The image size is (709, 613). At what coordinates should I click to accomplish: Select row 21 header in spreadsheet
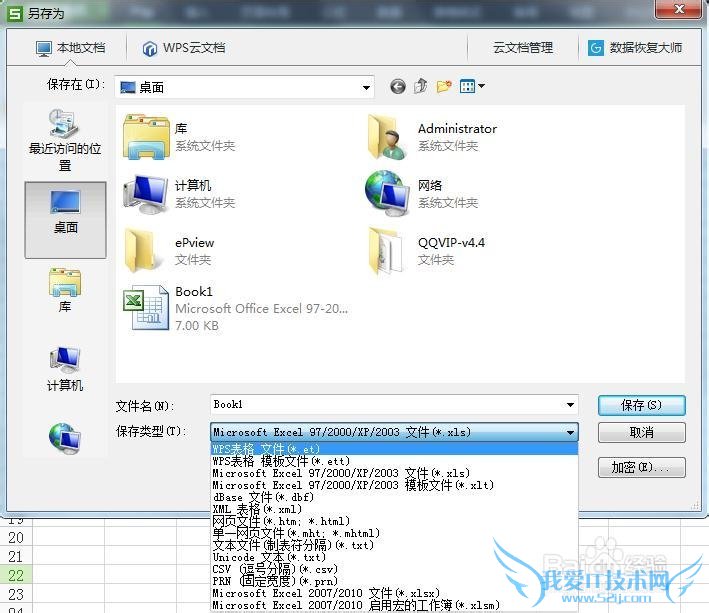(x=16, y=556)
